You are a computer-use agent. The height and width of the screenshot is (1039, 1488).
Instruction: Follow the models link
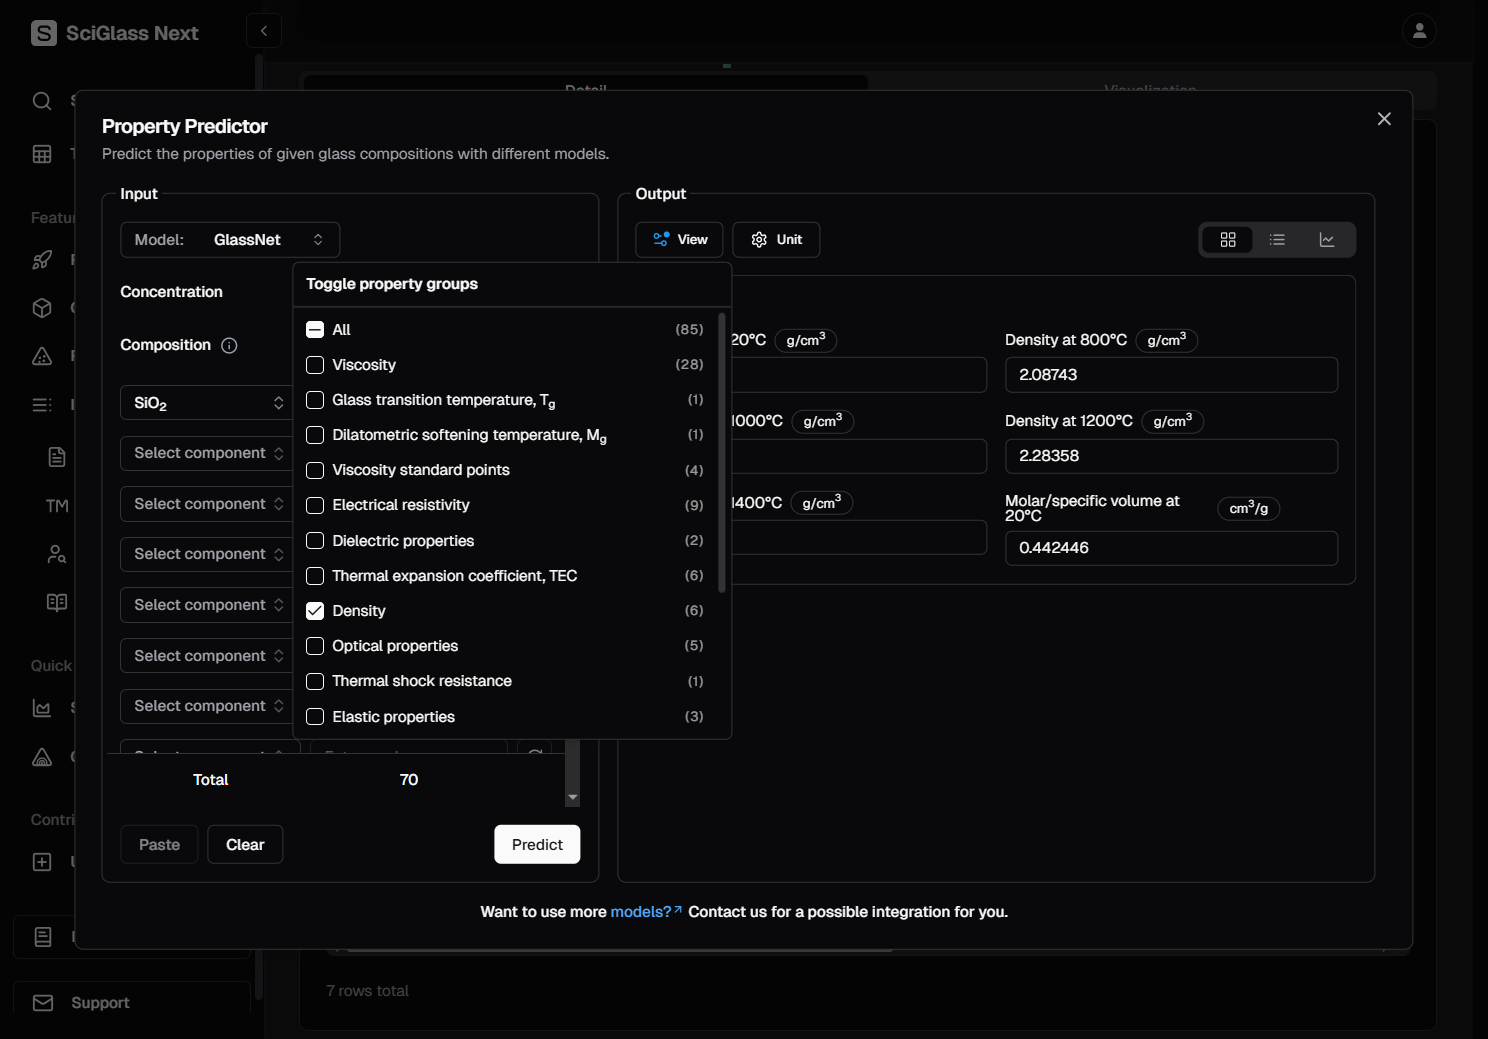tap(643, 912)
